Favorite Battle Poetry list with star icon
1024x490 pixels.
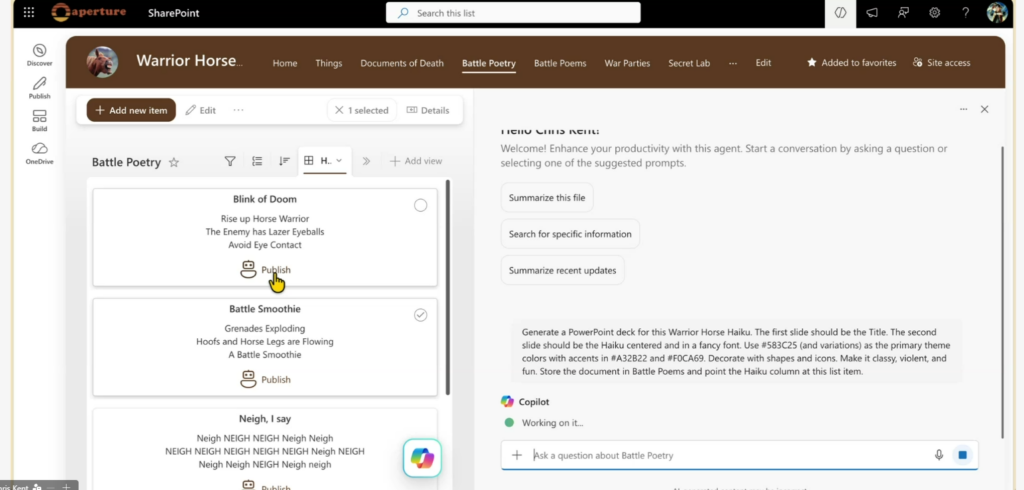click(x=174, y=163)
